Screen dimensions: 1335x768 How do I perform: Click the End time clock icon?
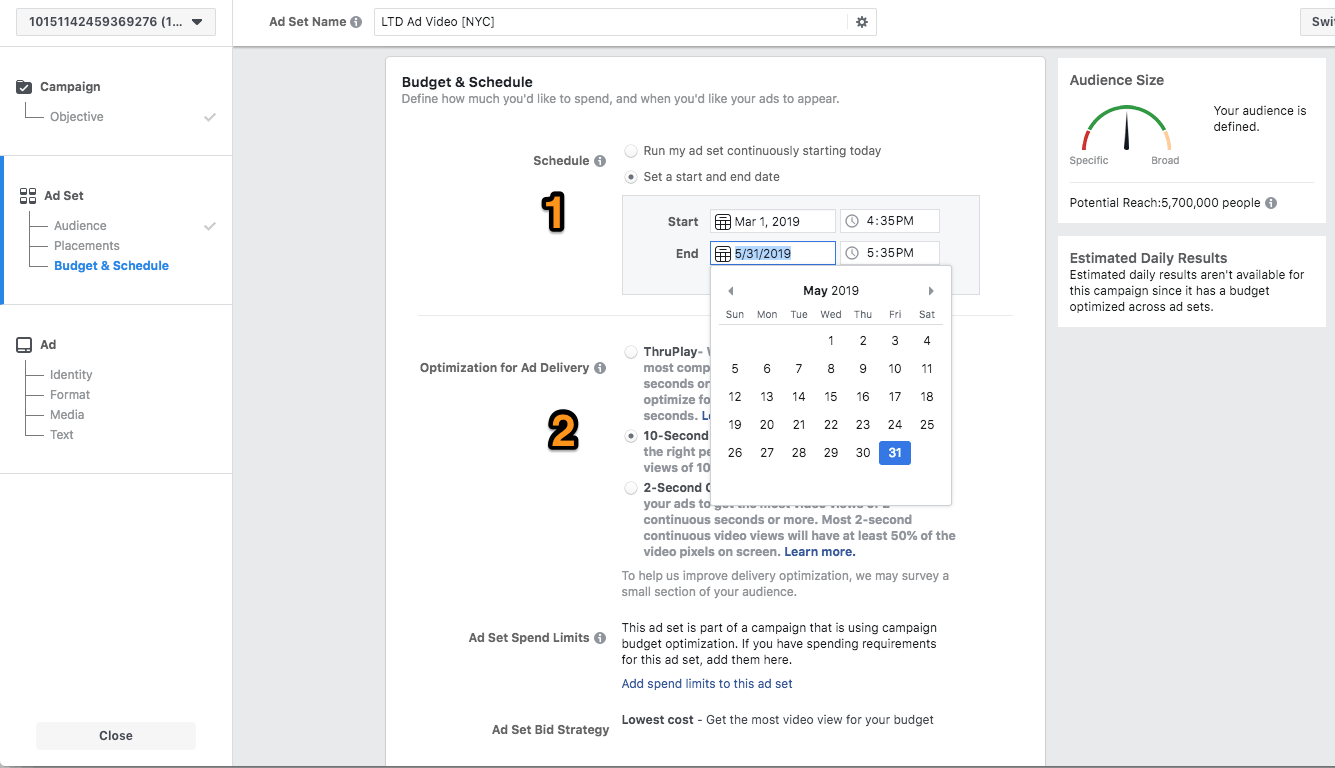coord(852,254)
